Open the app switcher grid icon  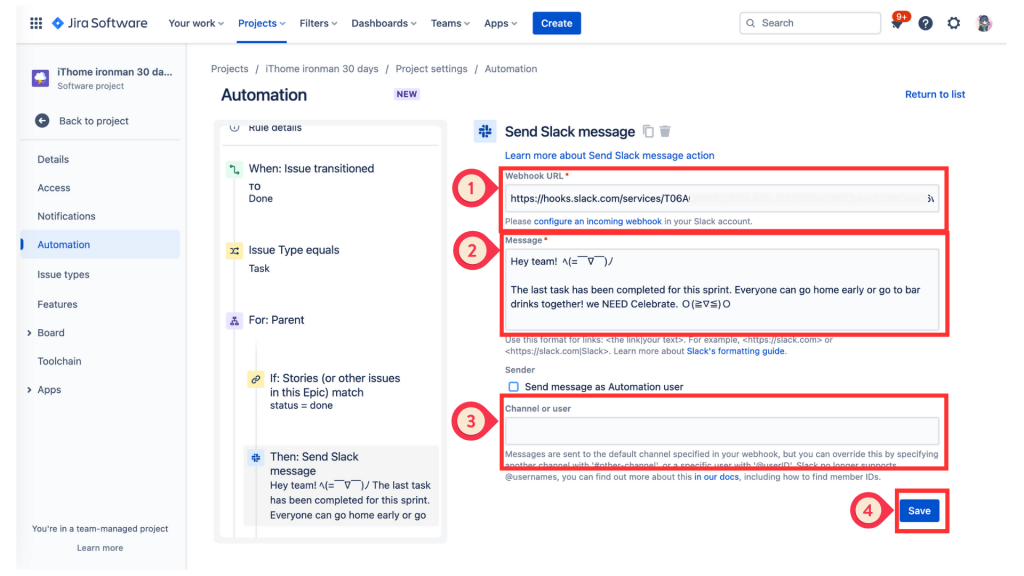coord(36,23)
